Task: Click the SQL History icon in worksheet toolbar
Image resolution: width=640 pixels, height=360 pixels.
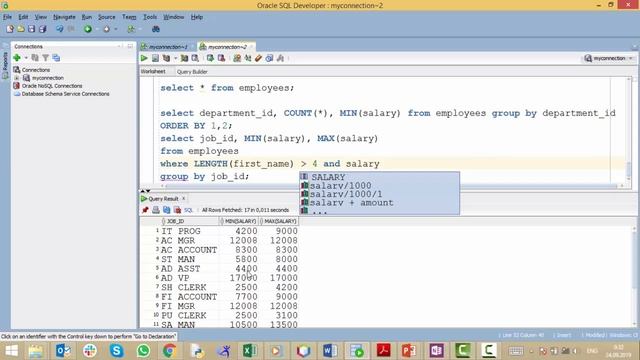Action: click(x=269, y=58)
